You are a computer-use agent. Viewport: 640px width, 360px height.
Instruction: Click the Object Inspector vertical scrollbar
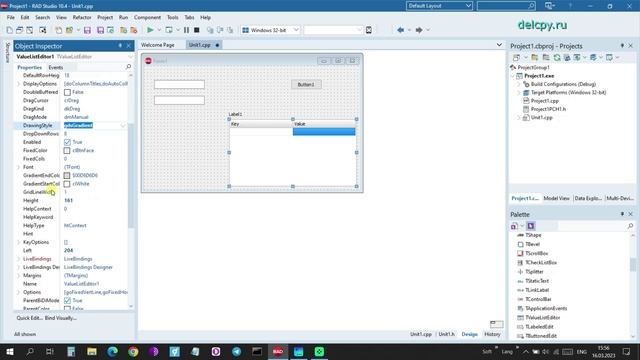point(131,176)
